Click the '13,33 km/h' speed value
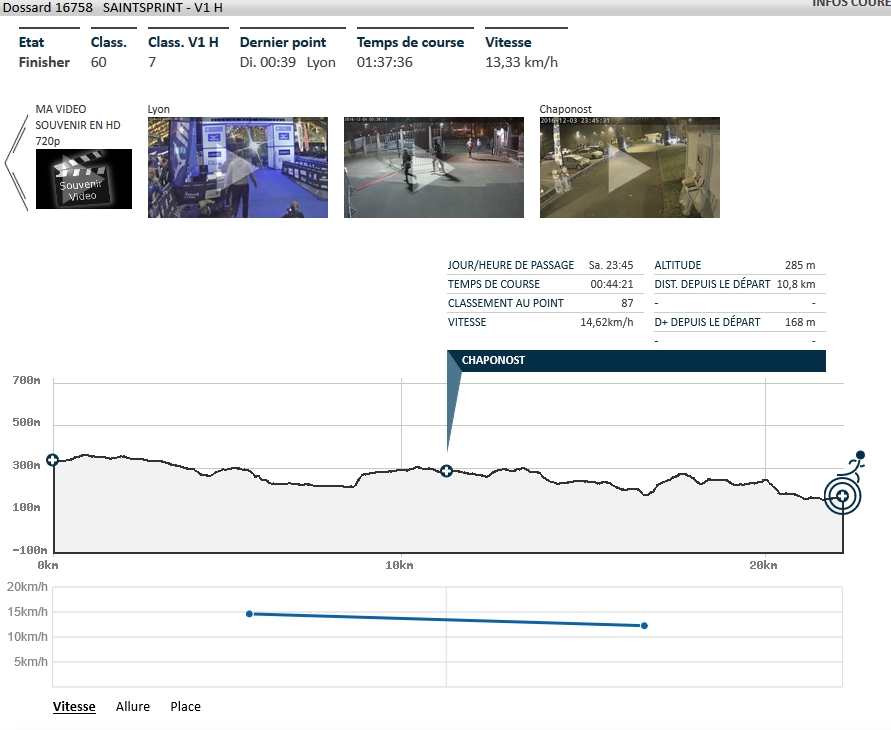Viewport: 891px width, 730px height. tap(522, 62)
